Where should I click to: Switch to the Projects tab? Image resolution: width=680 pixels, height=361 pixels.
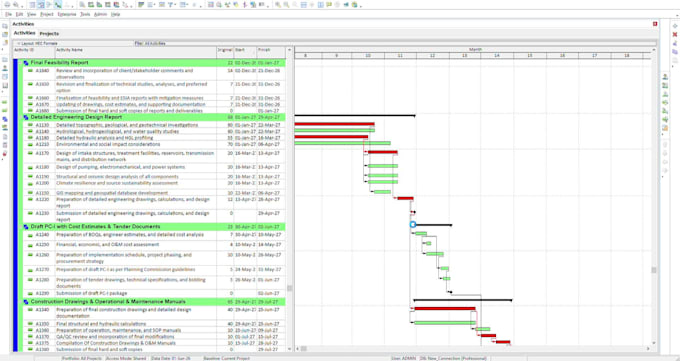point(49,33)
